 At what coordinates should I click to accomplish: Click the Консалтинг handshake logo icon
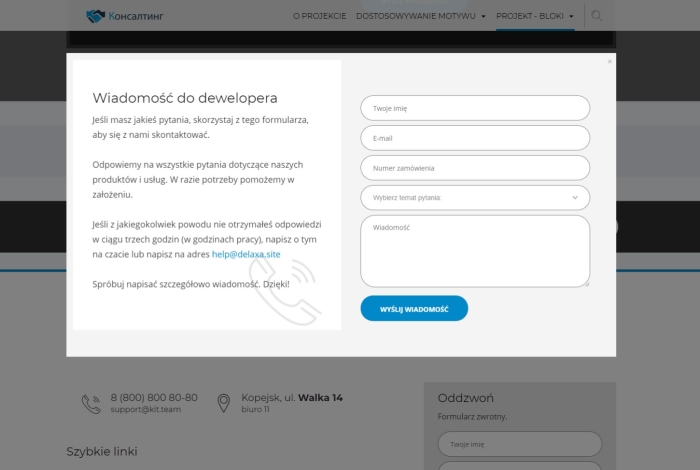(x=95, y=16)
